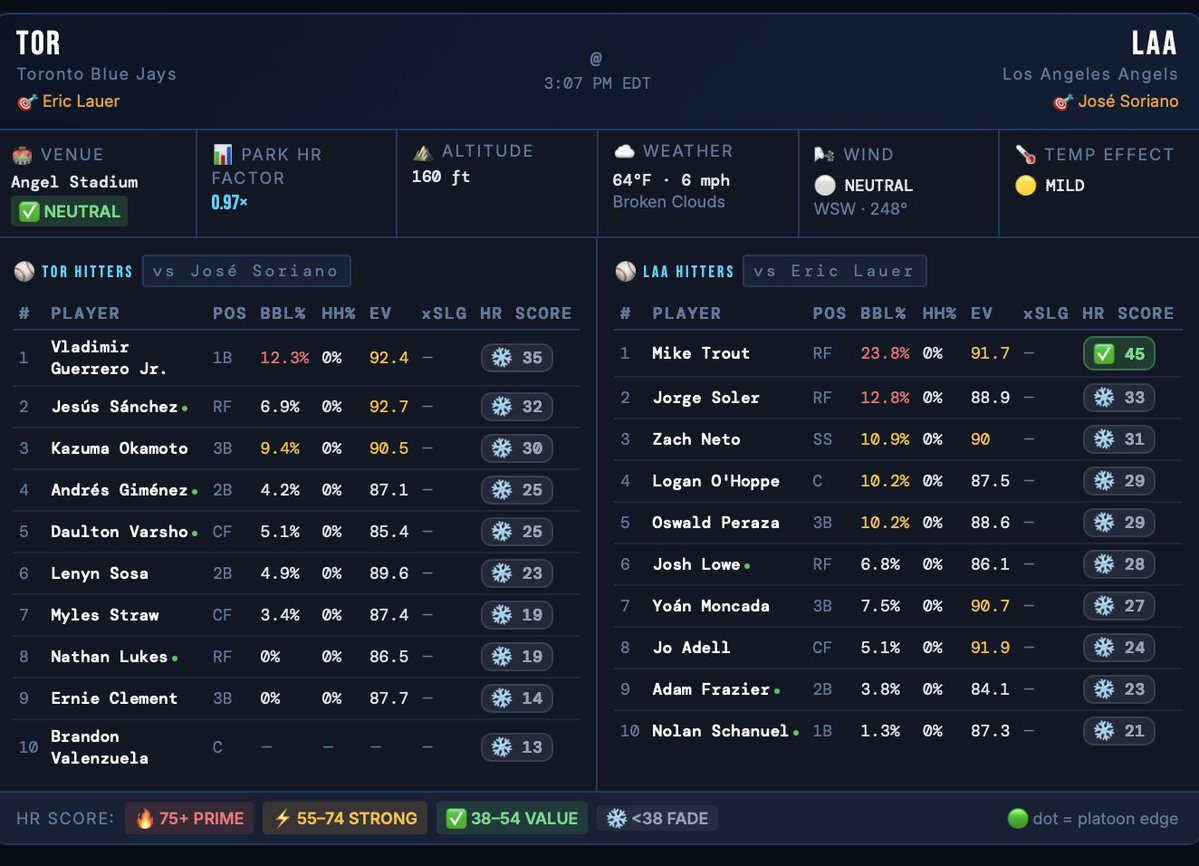This screenshot has height=866, width=1199.
Task: Click the yellow MILD temperature circle
Action: tap(1025, 186)
